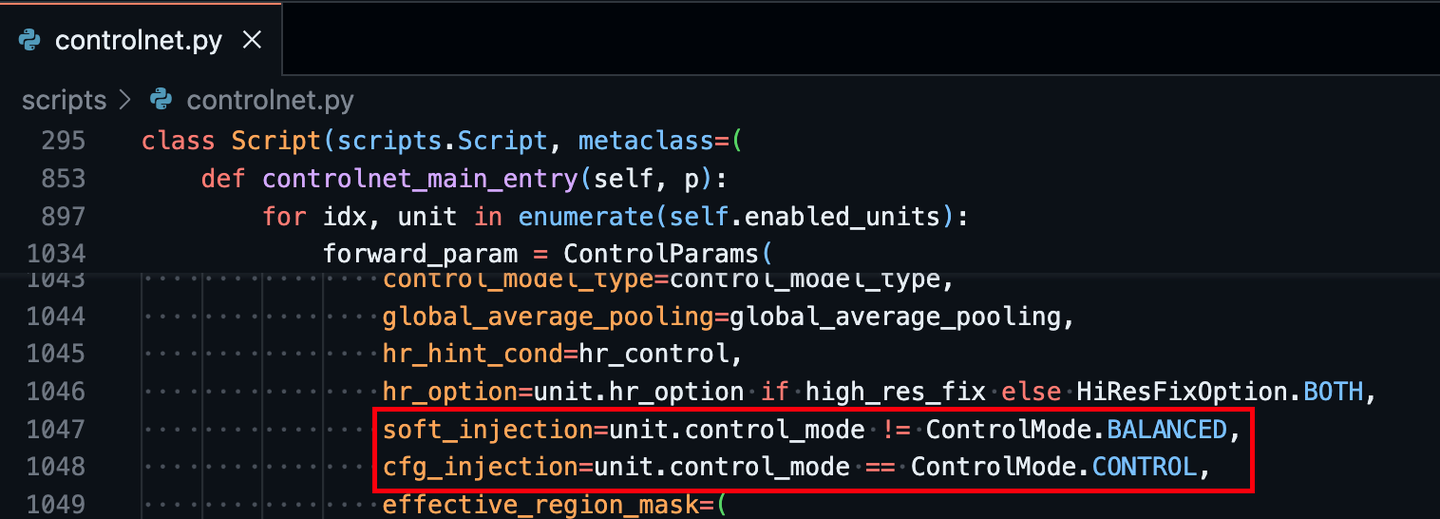Viewport: 1440px width, 519px height.
Task: Jump to sticky line class Script definition
Action: [440, 140]
